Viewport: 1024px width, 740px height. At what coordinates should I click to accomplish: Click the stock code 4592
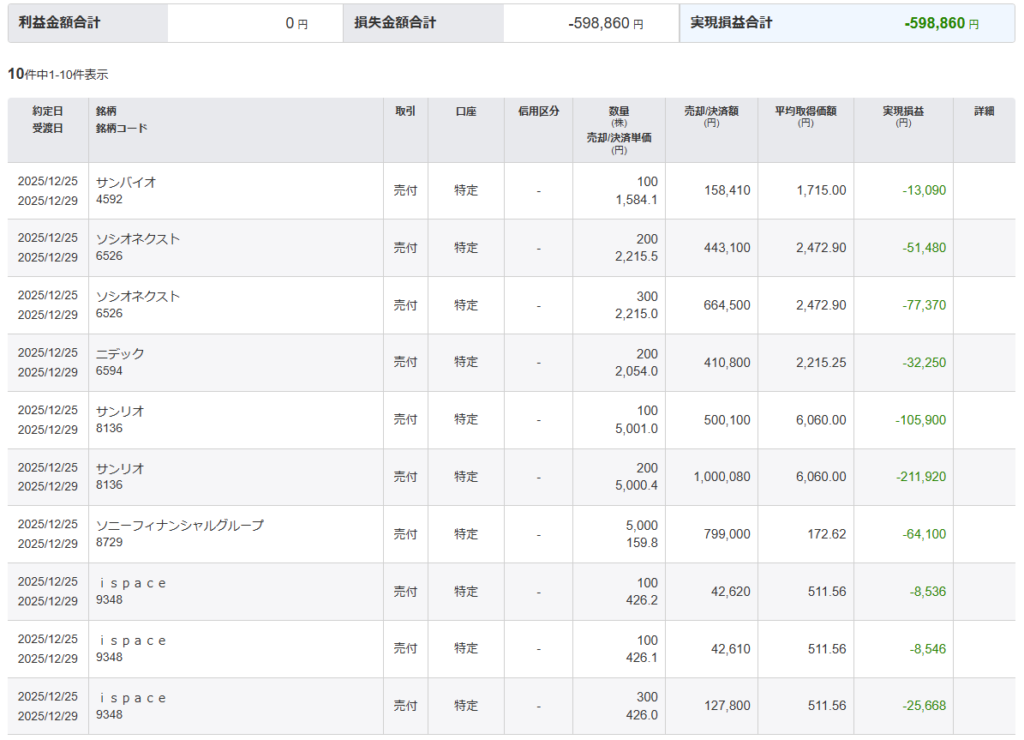pyautogui.click(x=109, y=200)
